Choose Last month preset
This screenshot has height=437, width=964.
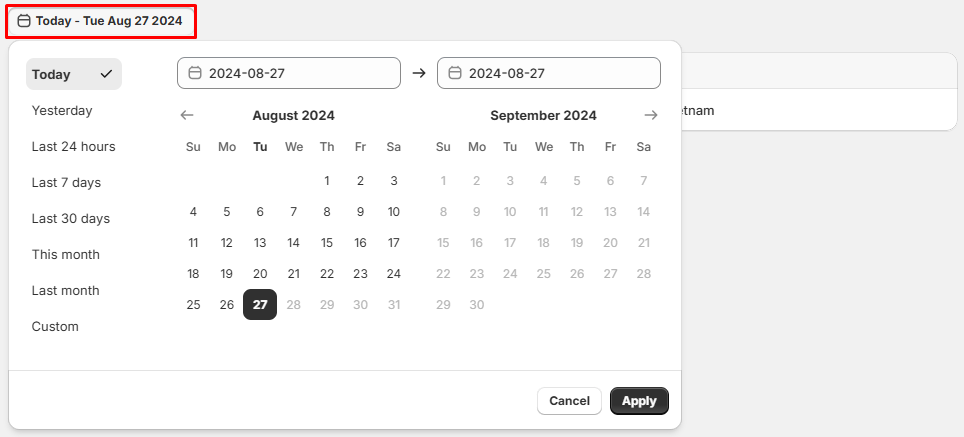[x=65, y=290]
